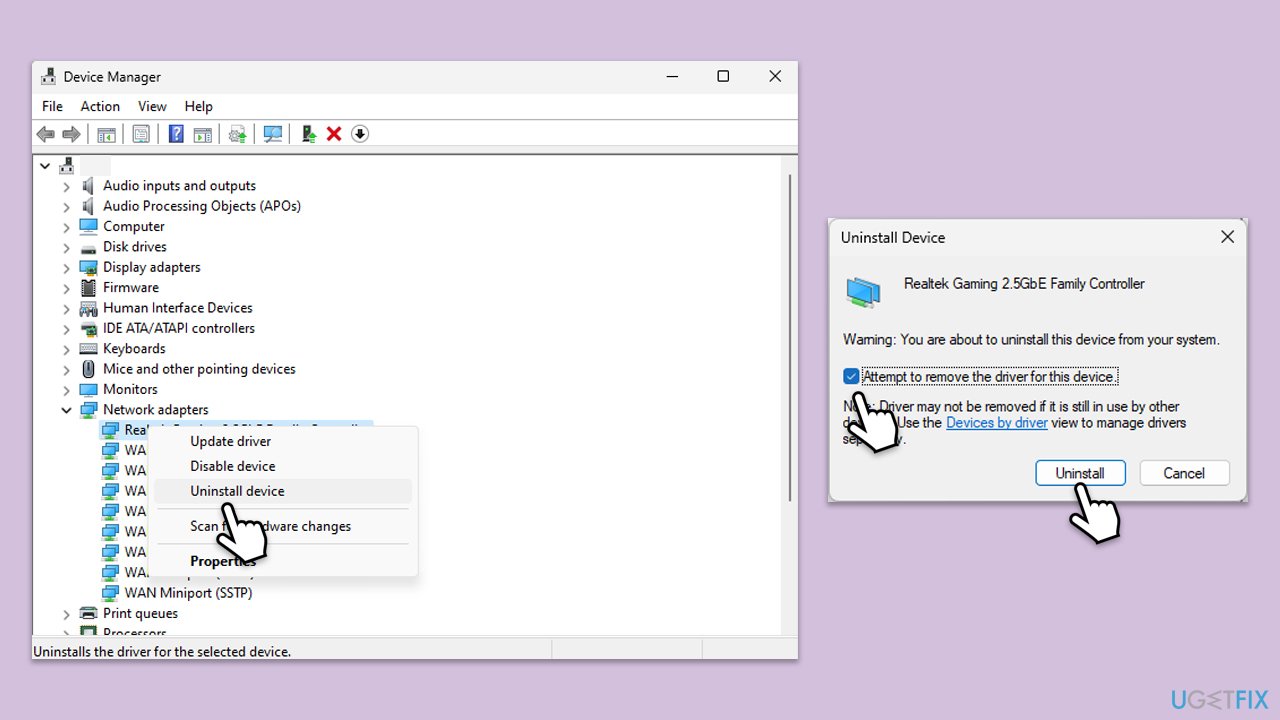Click Cancel in the Uninstall Device dialog
The width and height of the screenshot is (1280, 720).
[1184, 473]
